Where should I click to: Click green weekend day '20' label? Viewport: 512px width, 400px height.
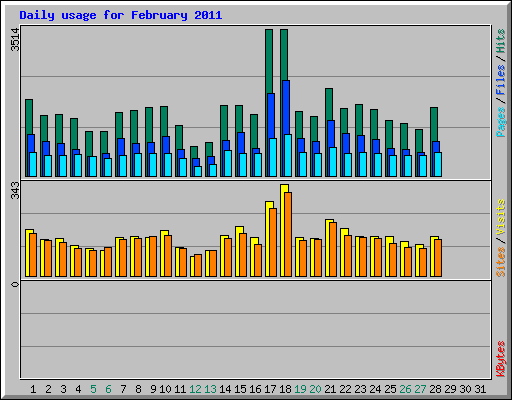[x=315, y=389]
